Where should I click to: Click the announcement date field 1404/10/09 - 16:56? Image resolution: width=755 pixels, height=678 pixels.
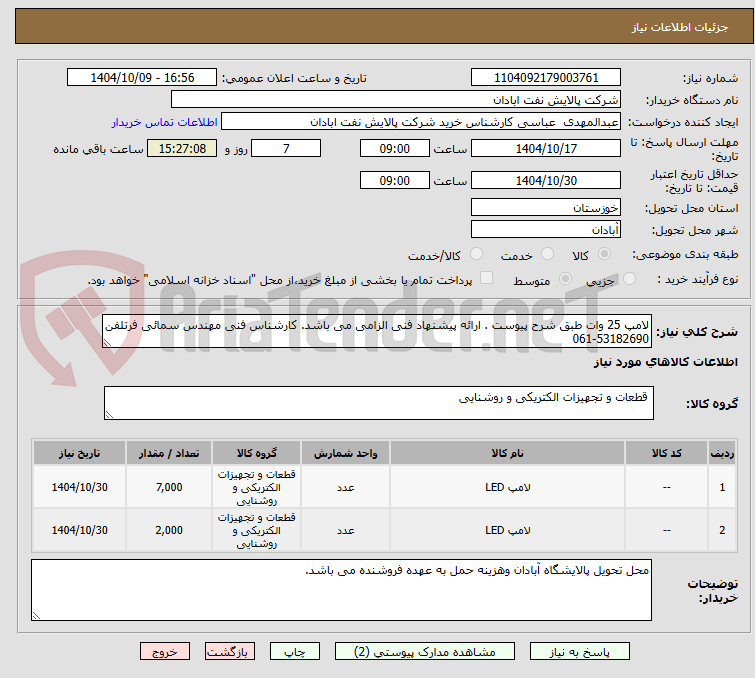pyautogui.click(x=142, y=78)
